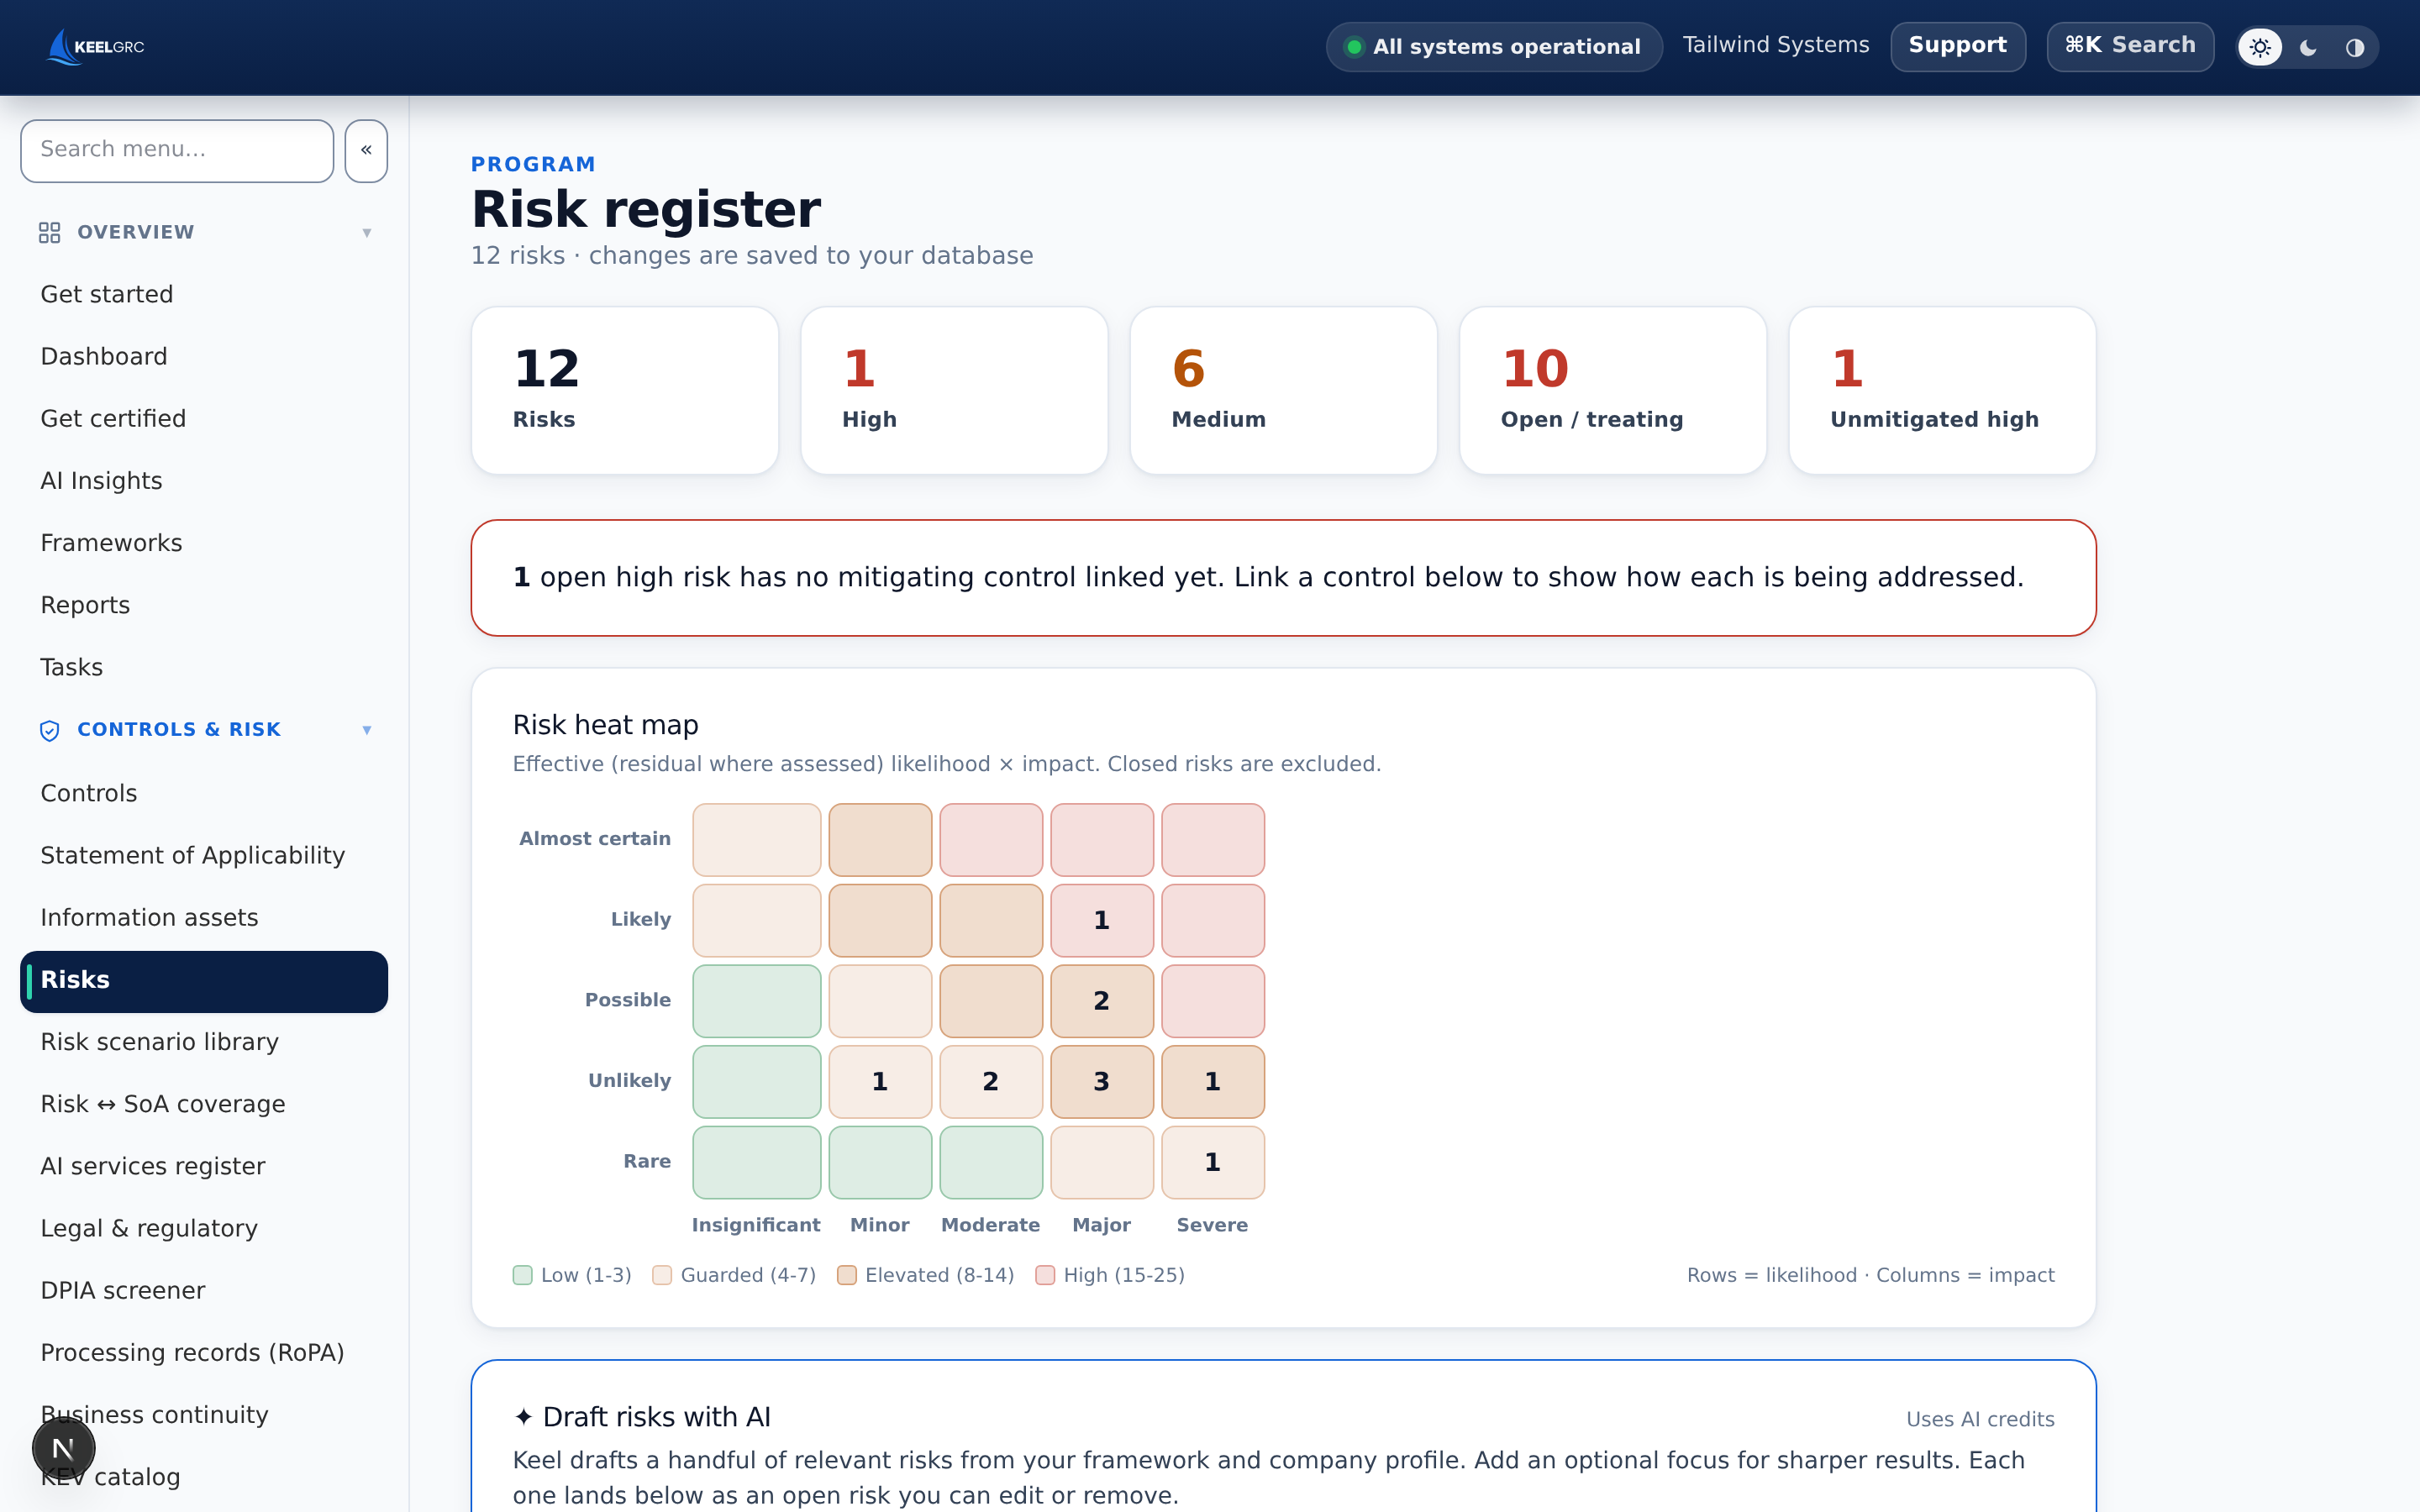Open the Support button

pos(1957,46)
